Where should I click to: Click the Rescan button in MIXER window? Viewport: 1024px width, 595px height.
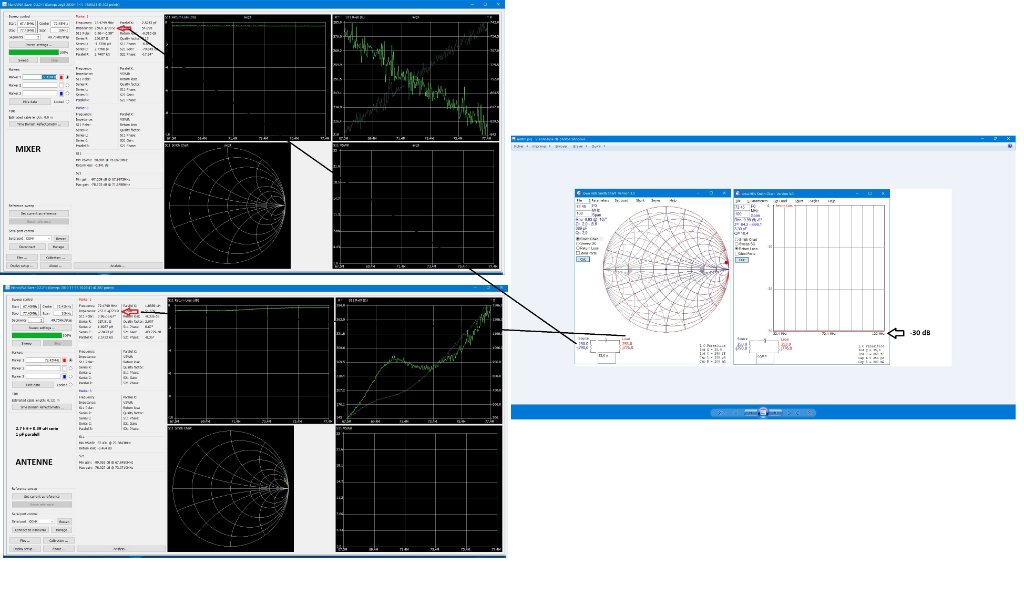tap(61, 238)
